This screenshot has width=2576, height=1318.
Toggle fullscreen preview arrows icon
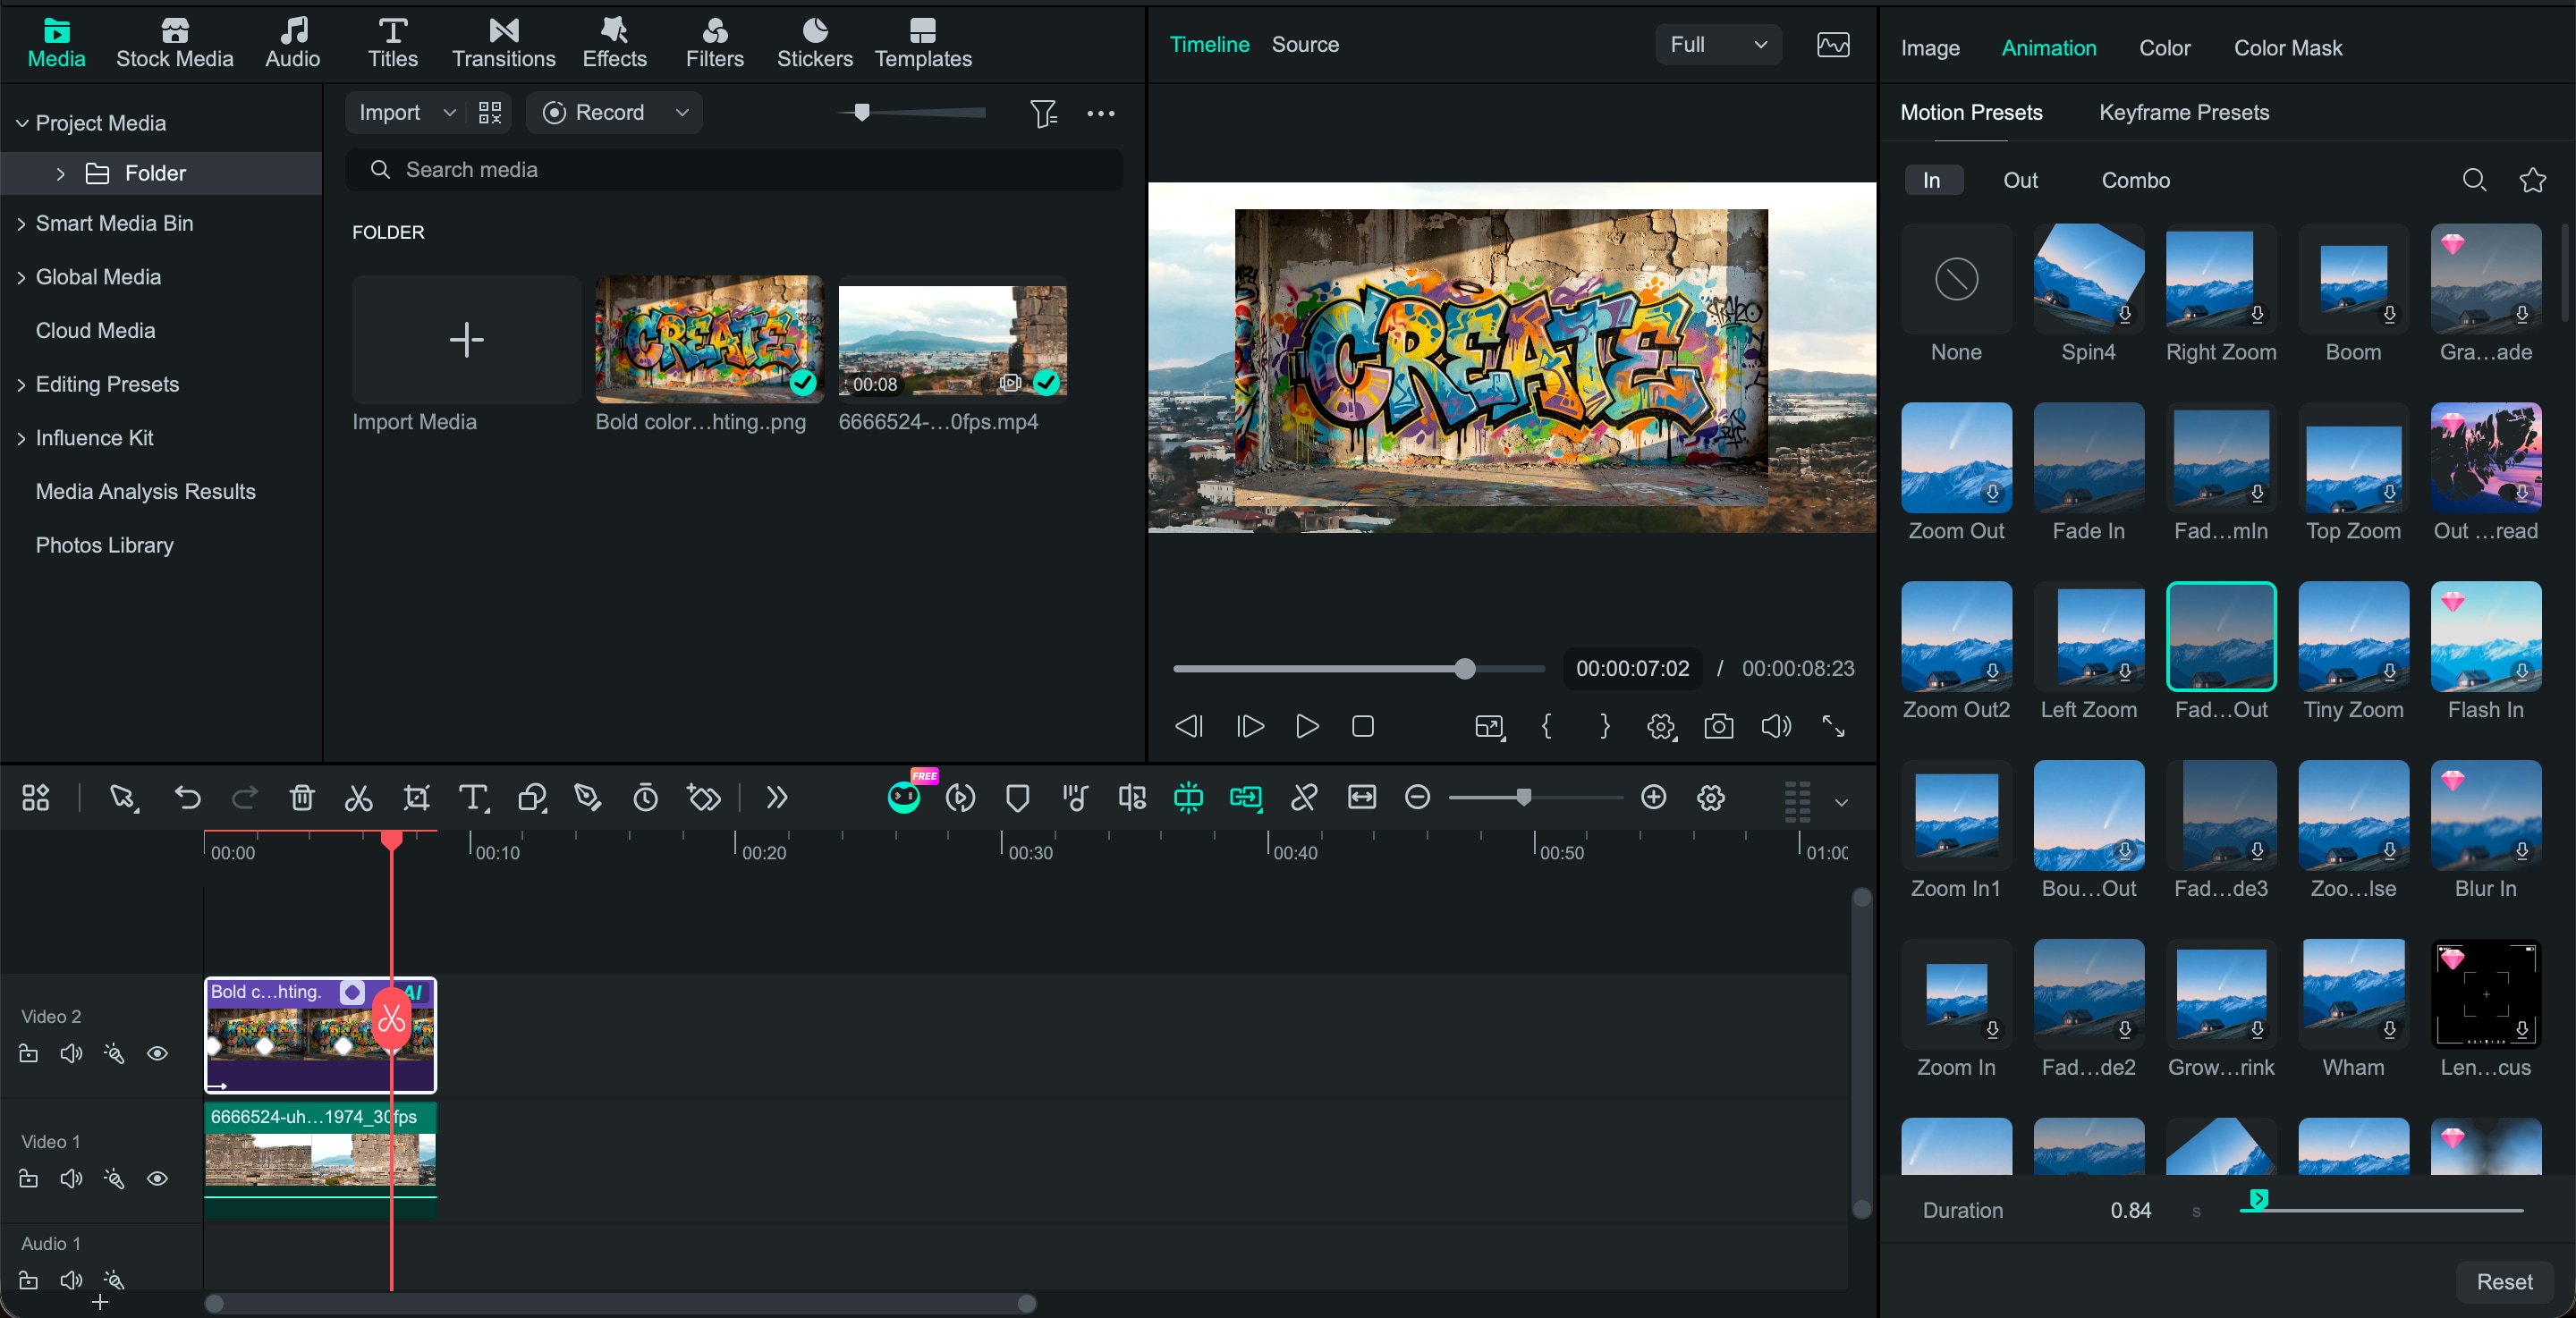pyautogui.click(x=1833, y=726)
